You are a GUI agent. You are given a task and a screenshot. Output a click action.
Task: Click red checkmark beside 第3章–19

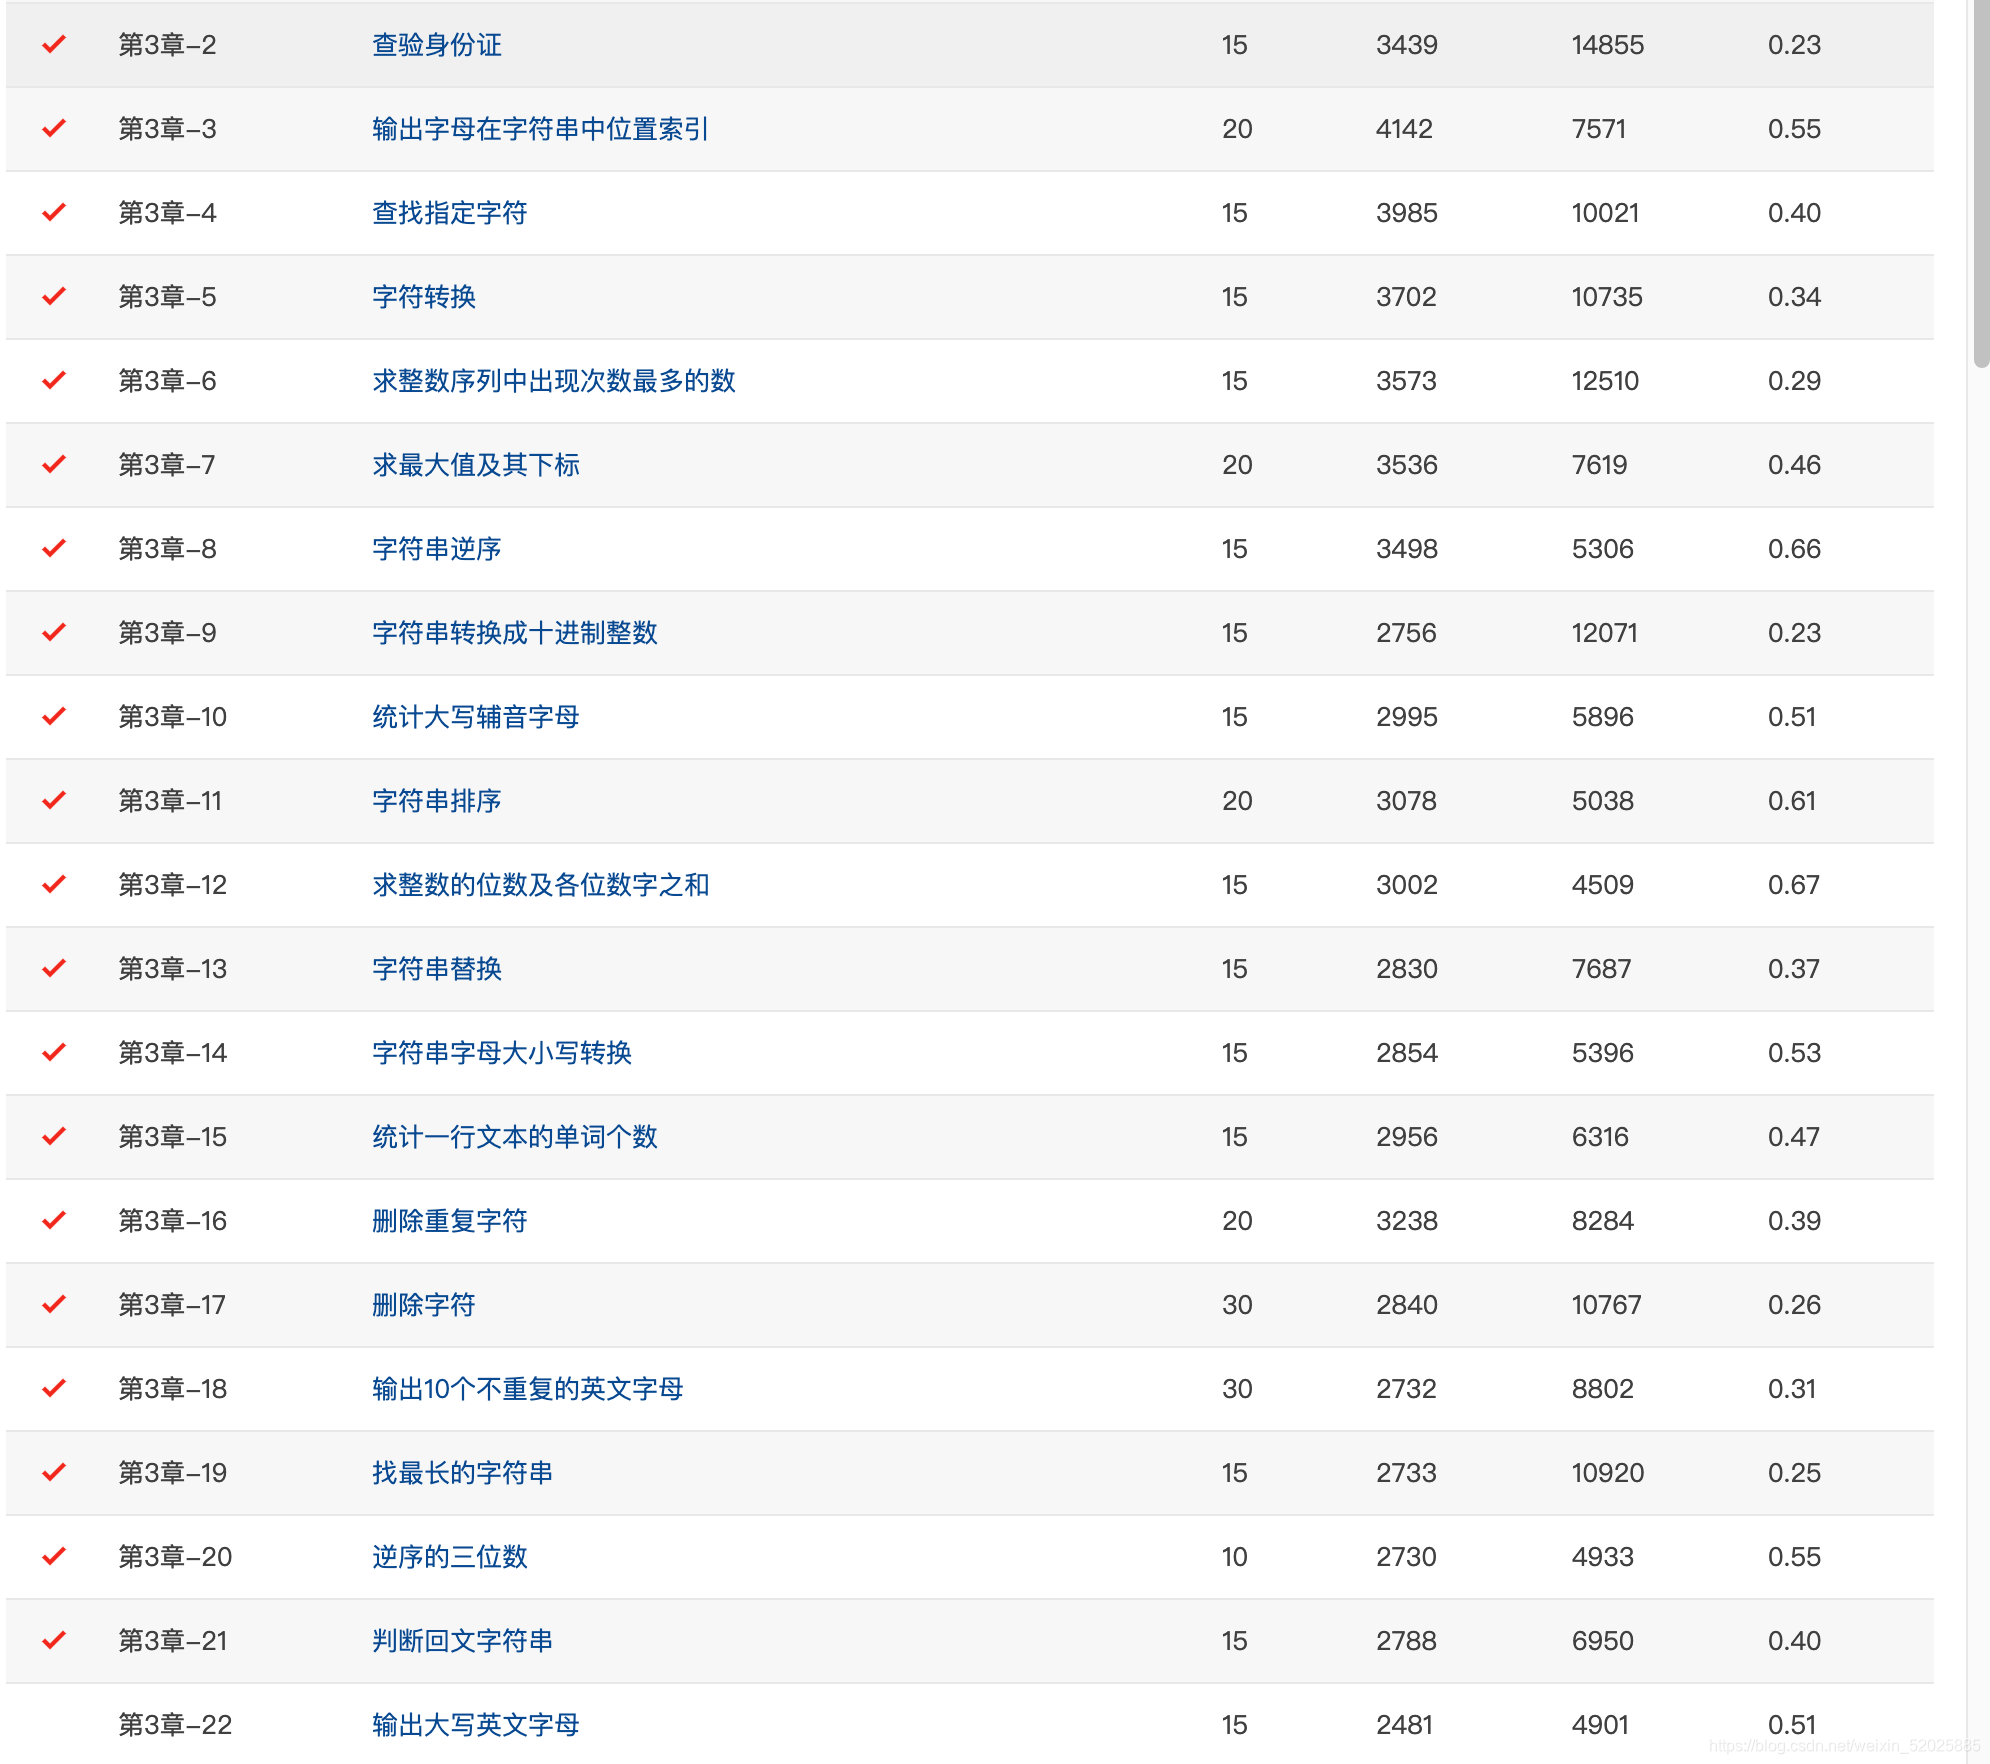point(54,1472)
